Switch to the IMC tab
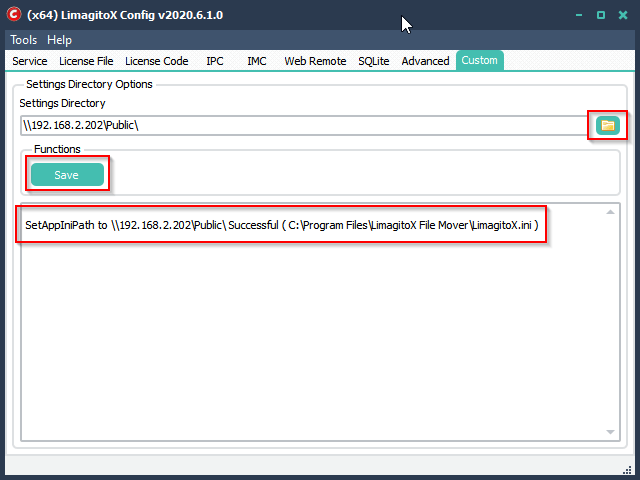640x480 pixels. tap(257, 61)
